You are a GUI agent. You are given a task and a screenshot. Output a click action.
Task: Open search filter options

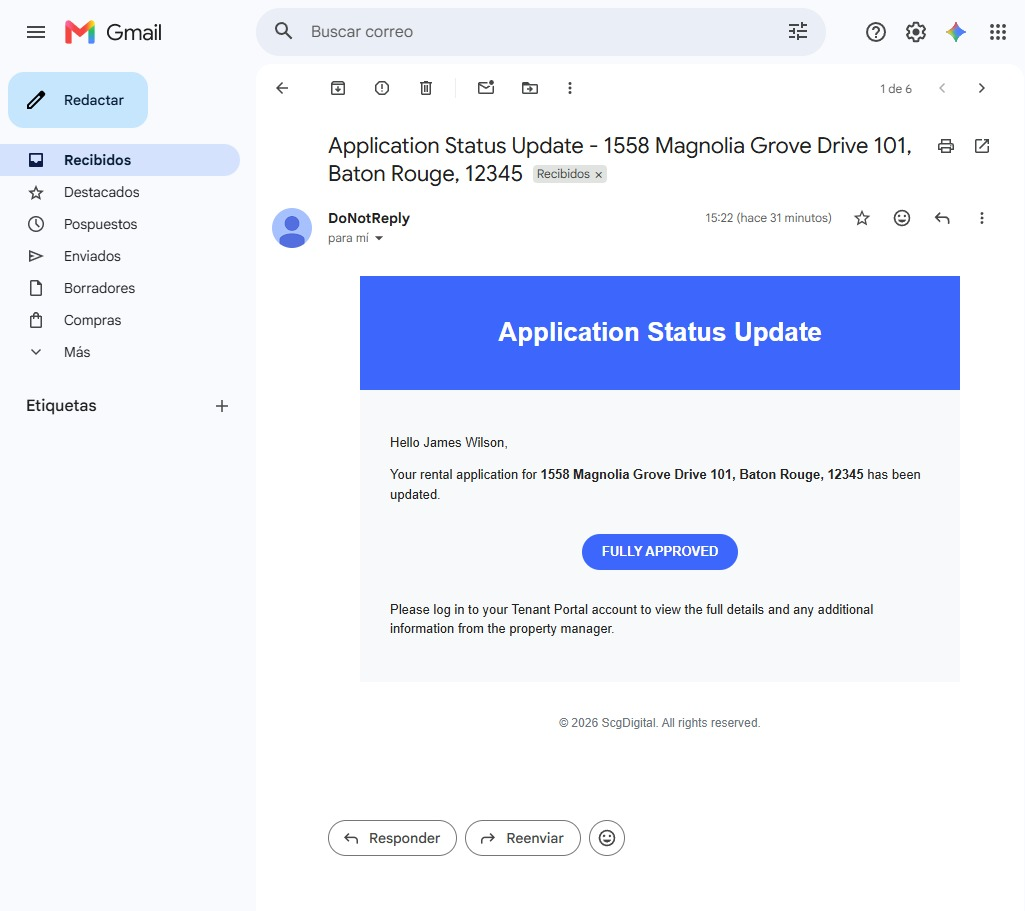click(798, 31)
